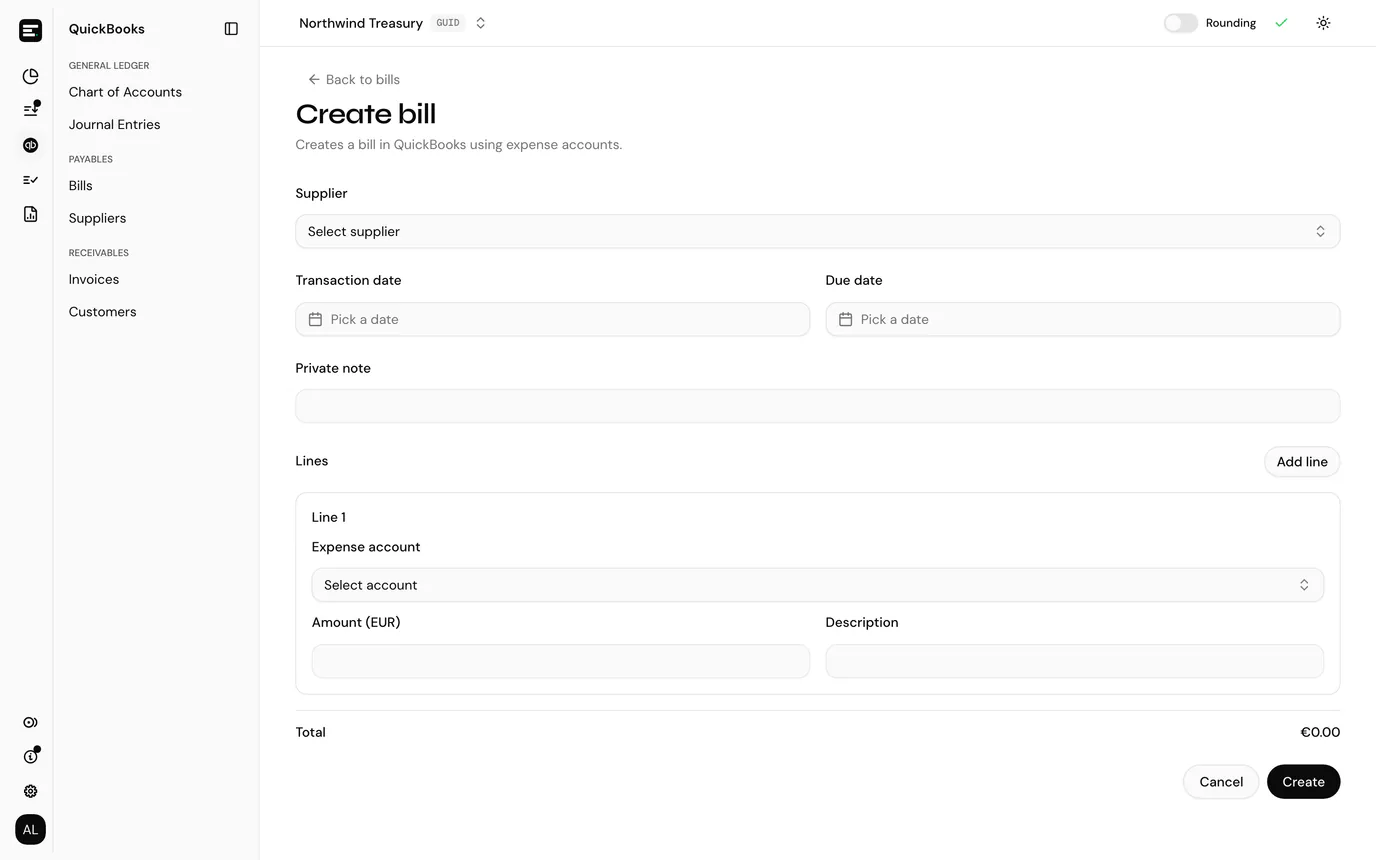Click the Add line button
1376x860 pixels.
1302,462
